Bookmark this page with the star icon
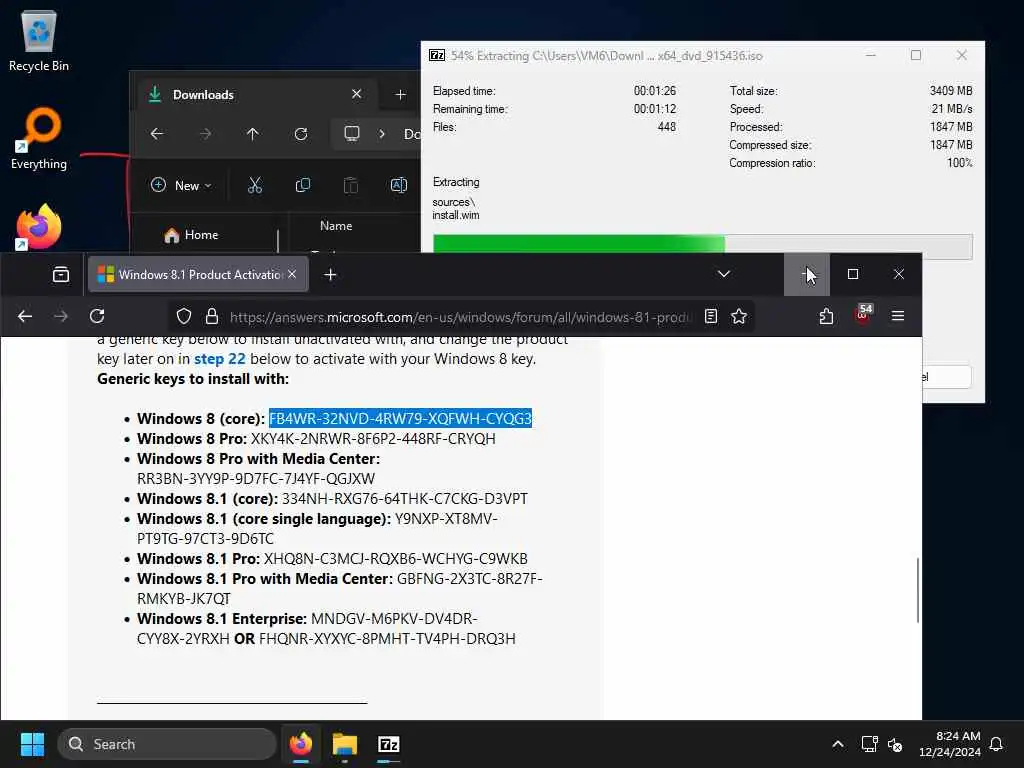This screenshot has width=1024, height=768. pos(739,317)
